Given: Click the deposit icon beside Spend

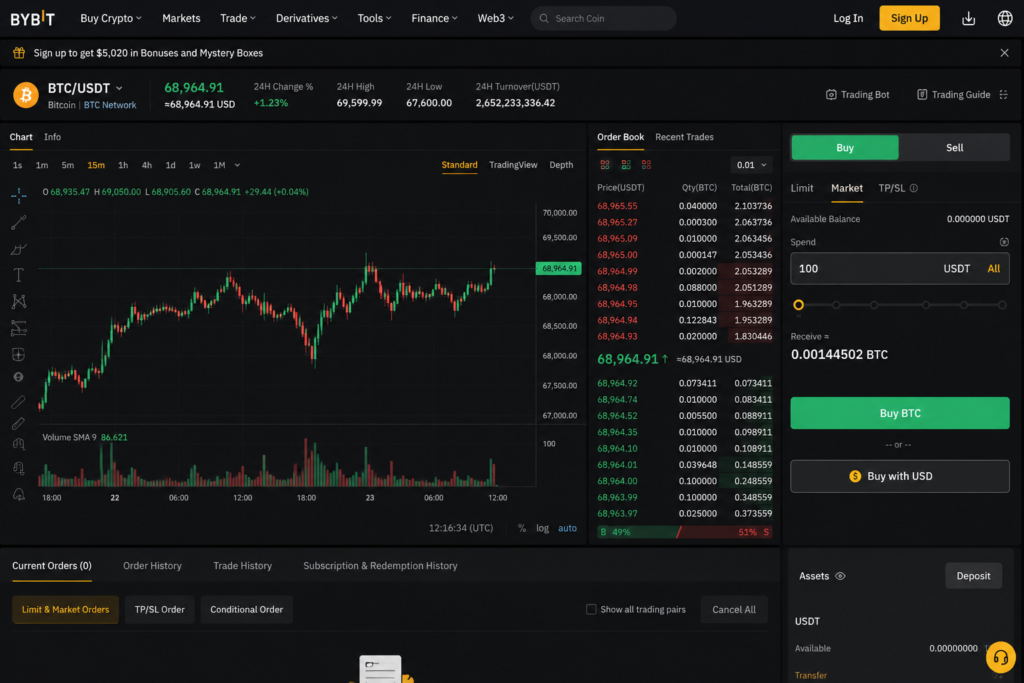Looking at the screenshot, I should point(1004,242).
